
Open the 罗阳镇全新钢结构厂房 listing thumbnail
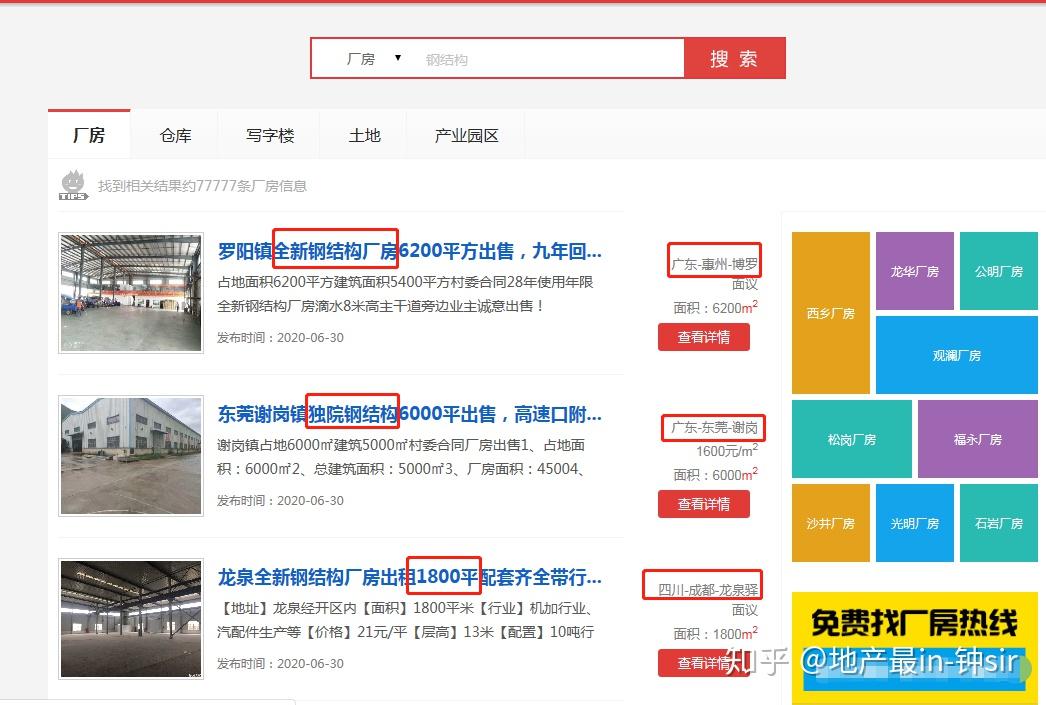[131, 292]
